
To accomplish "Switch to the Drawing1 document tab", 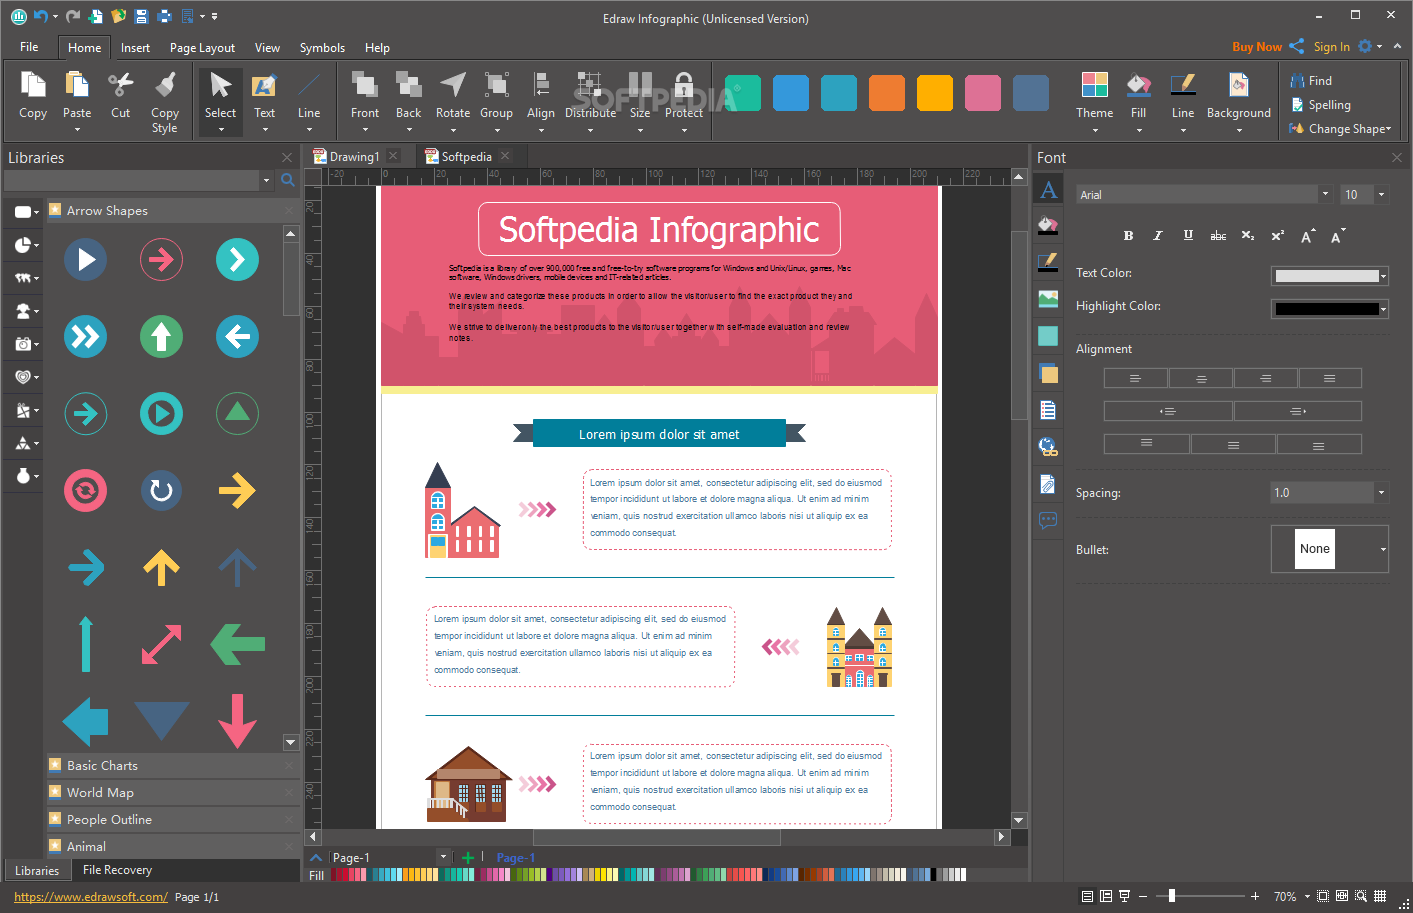I will point(354,157).
